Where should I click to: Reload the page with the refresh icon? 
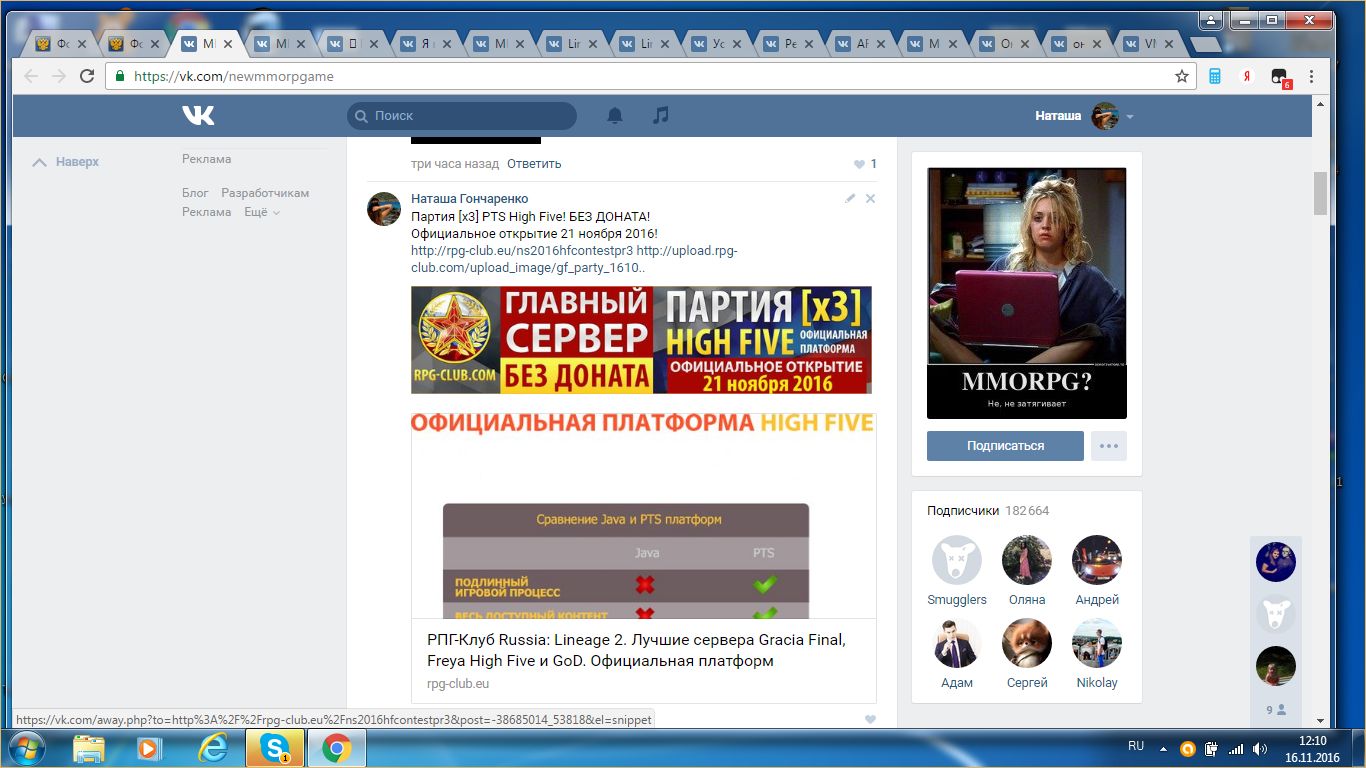tap(87, 76)
